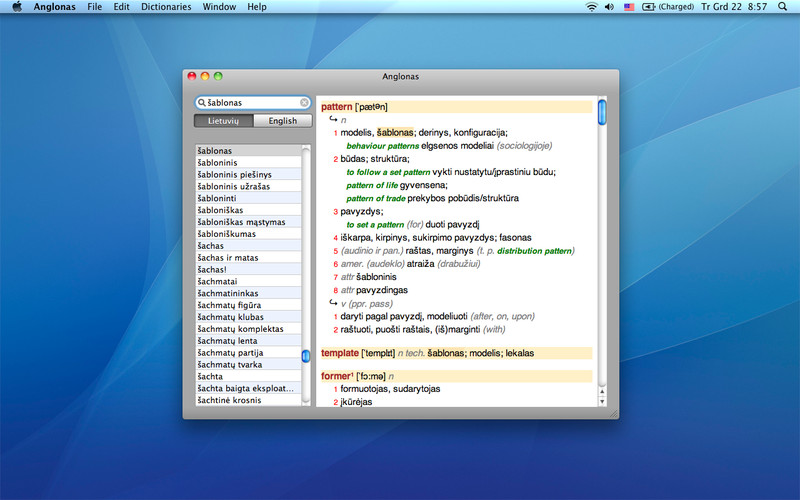Click the word list scrollbar thumb
Image resolution: width=800 pixels, height=500 pixels.
click(306, 356)
